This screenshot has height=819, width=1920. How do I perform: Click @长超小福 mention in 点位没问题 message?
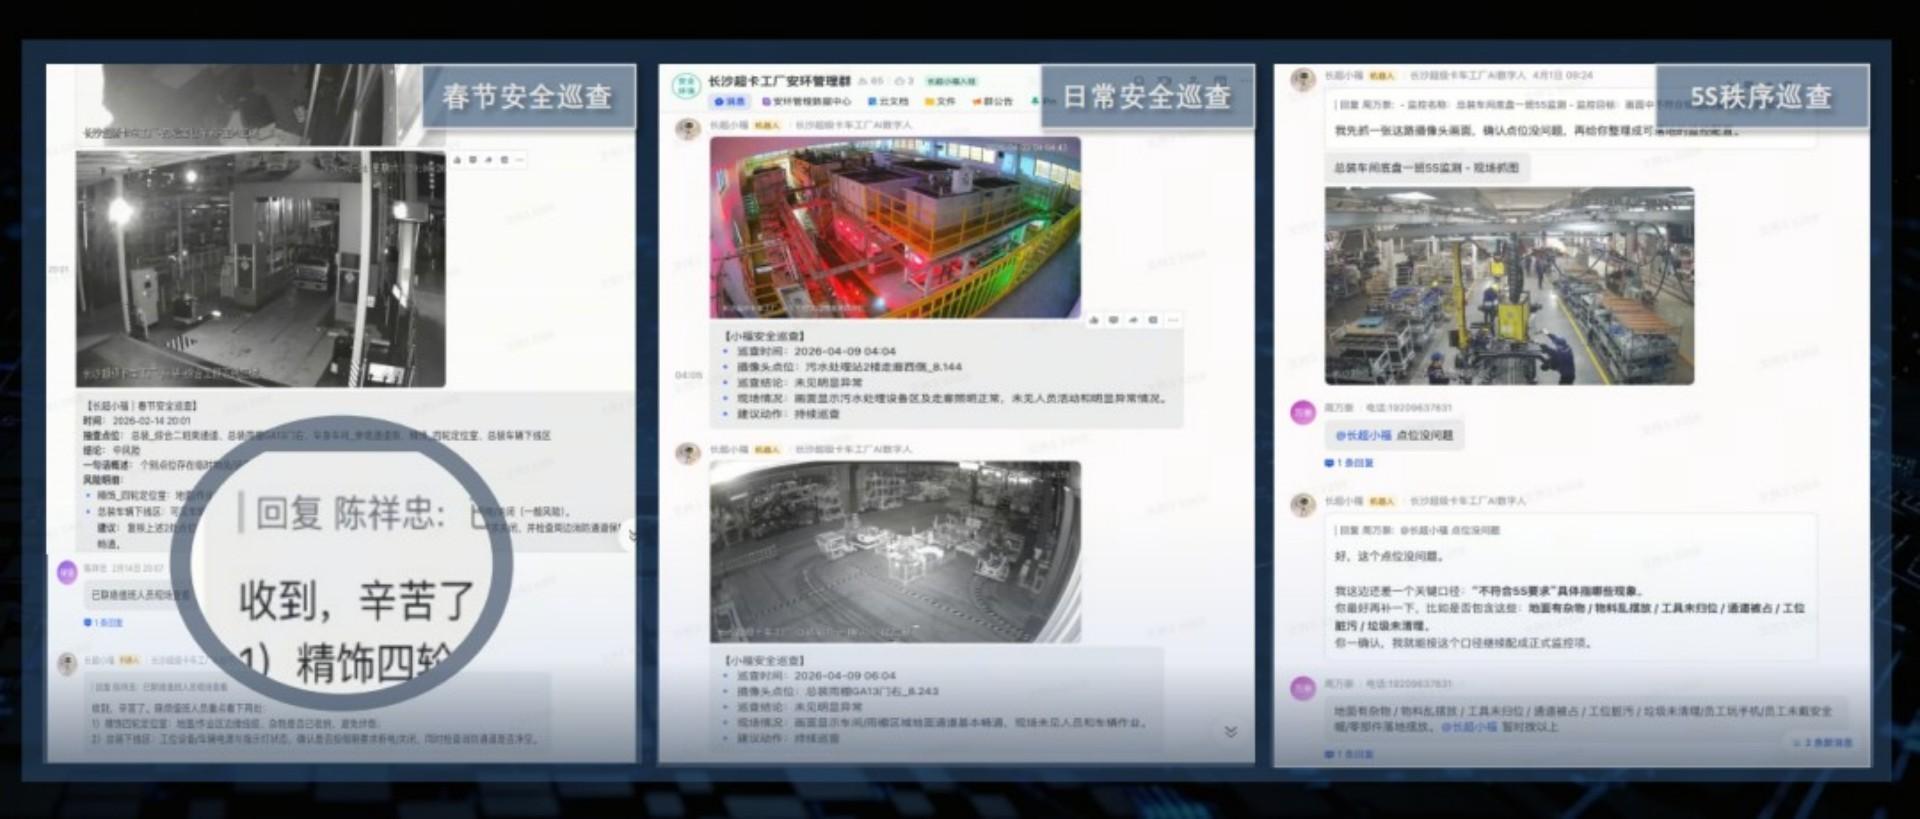(x=1363, y=435)
